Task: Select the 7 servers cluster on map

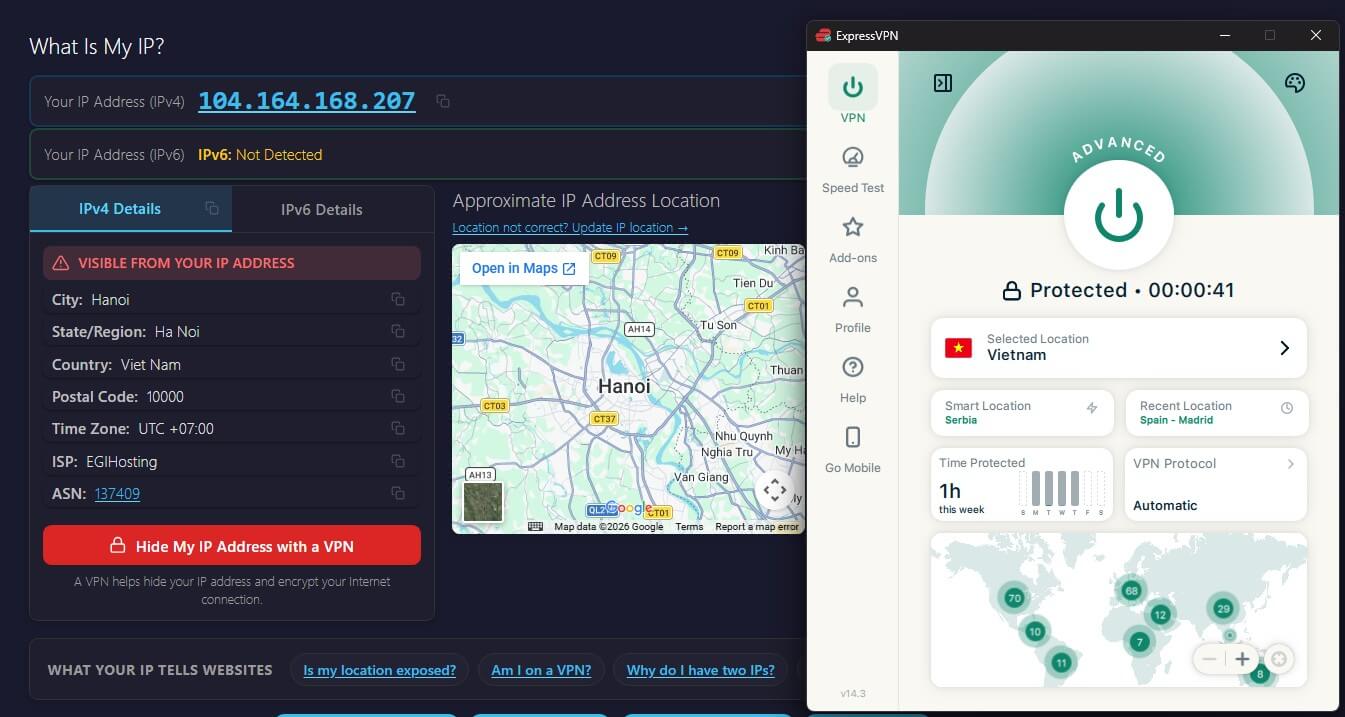Action: click(1139, 641)
